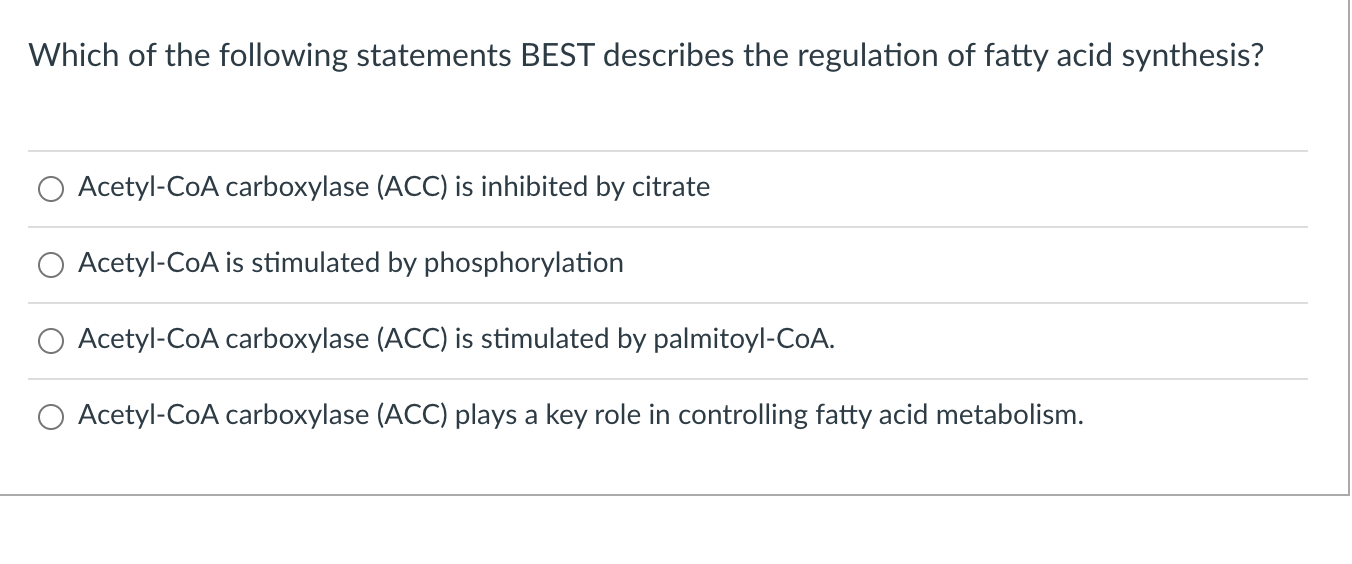This screenshot has height=564, width=1352.
Task: Click answer text mentioning palmitoyl-CoA
Action: (457, 339)
